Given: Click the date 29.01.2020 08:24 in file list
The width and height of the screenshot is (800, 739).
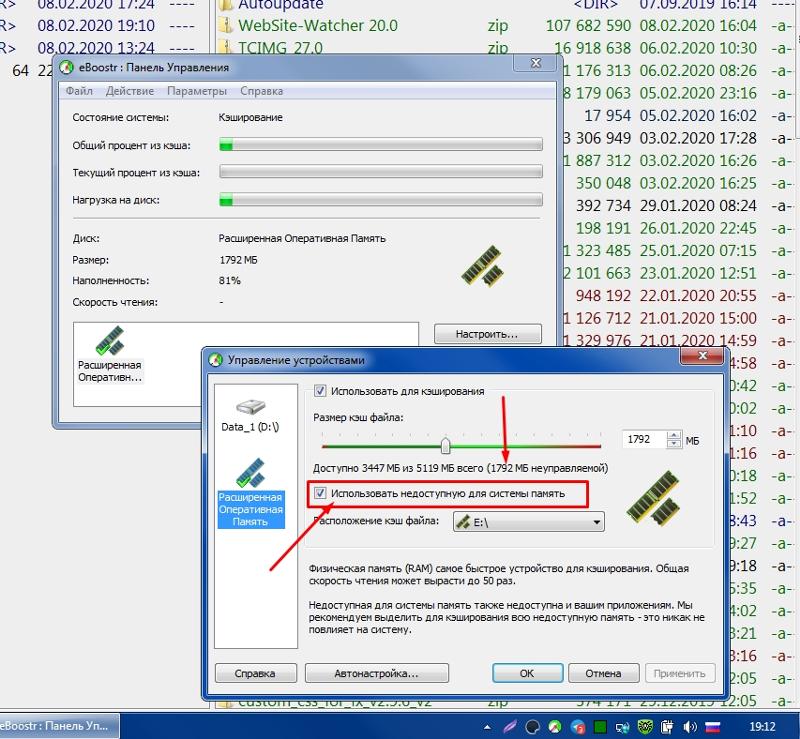Looking at the screenshot, I should tap(698, 205).
